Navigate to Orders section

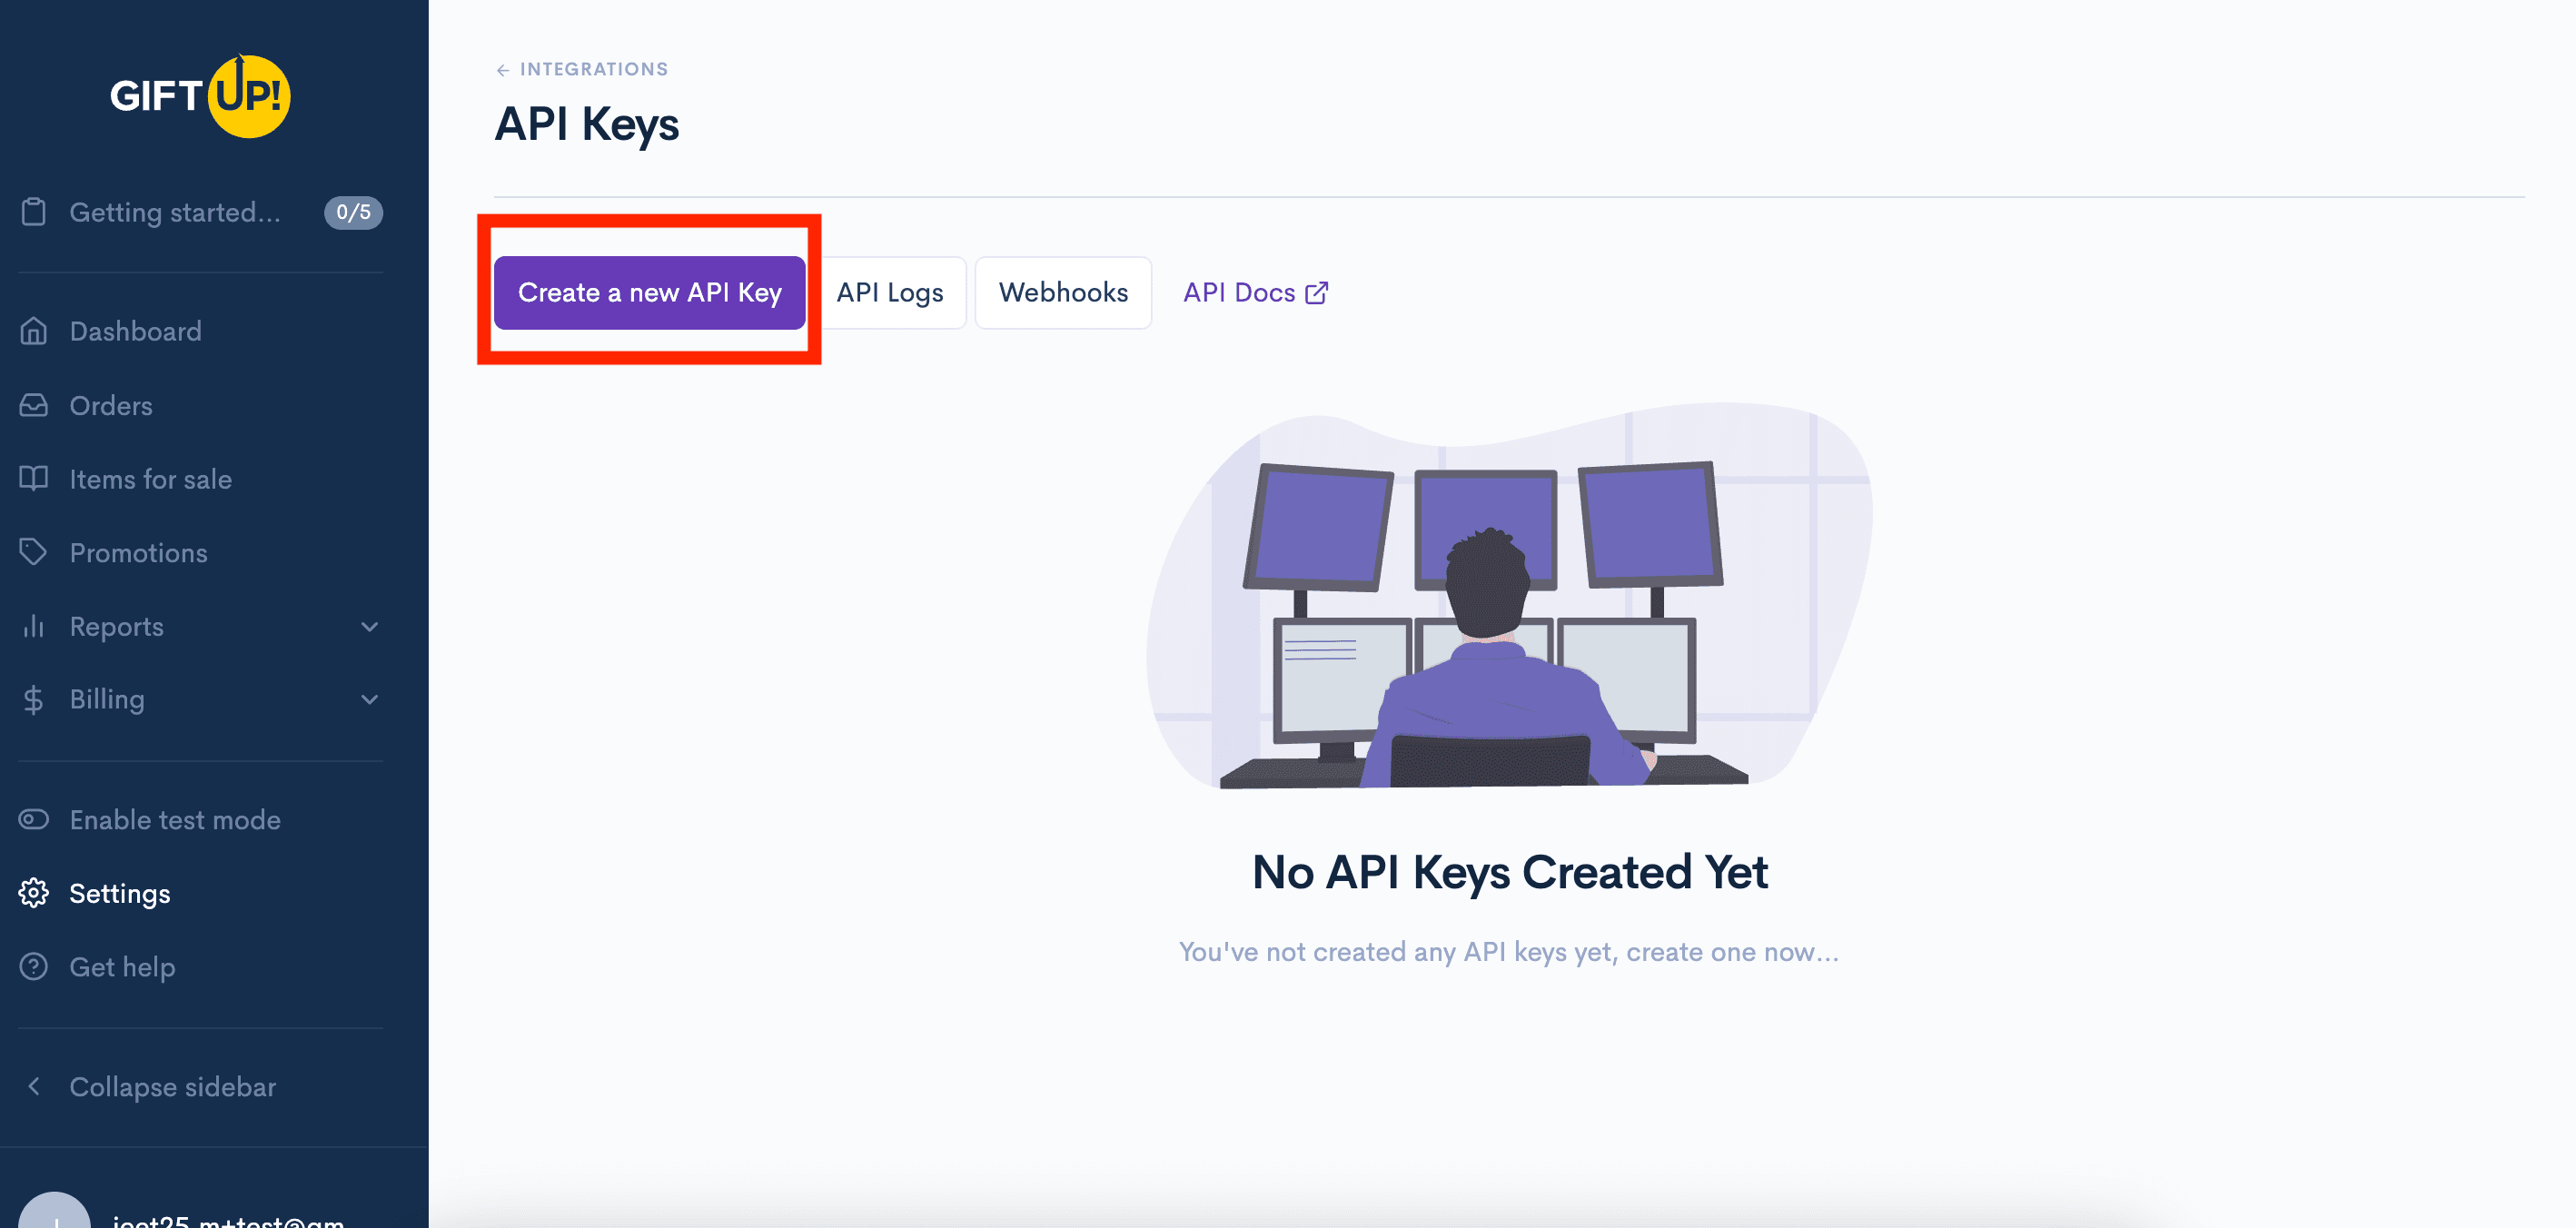point(110,404)
